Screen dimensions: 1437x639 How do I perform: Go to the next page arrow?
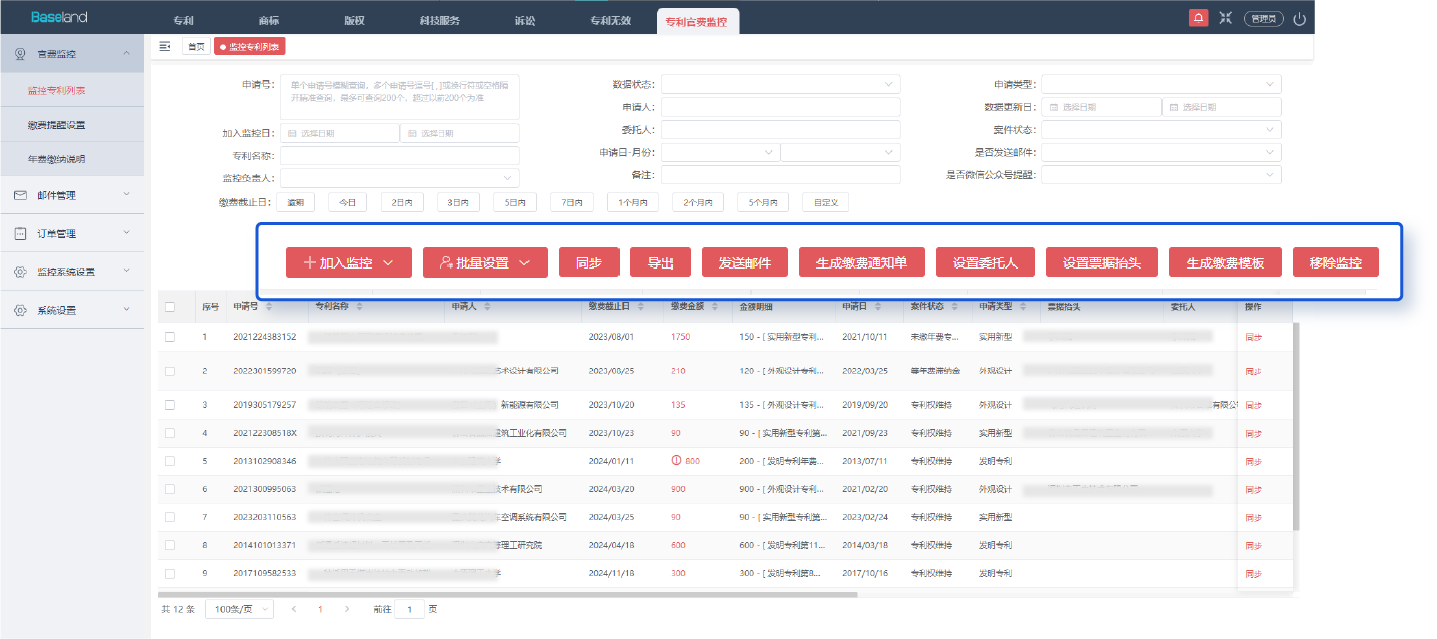[x=346, y=608]
